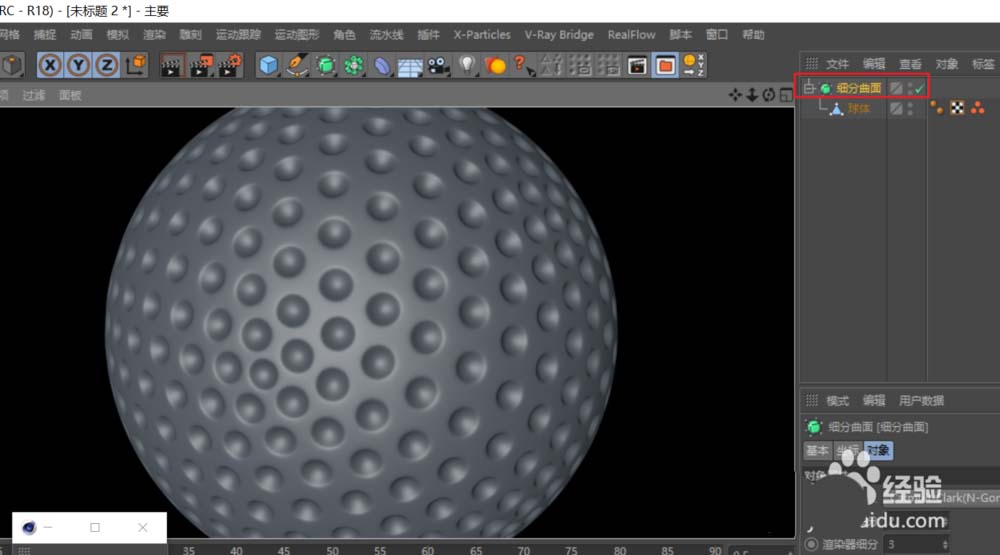Click the viewport rotate camera icon

point(768,95)
